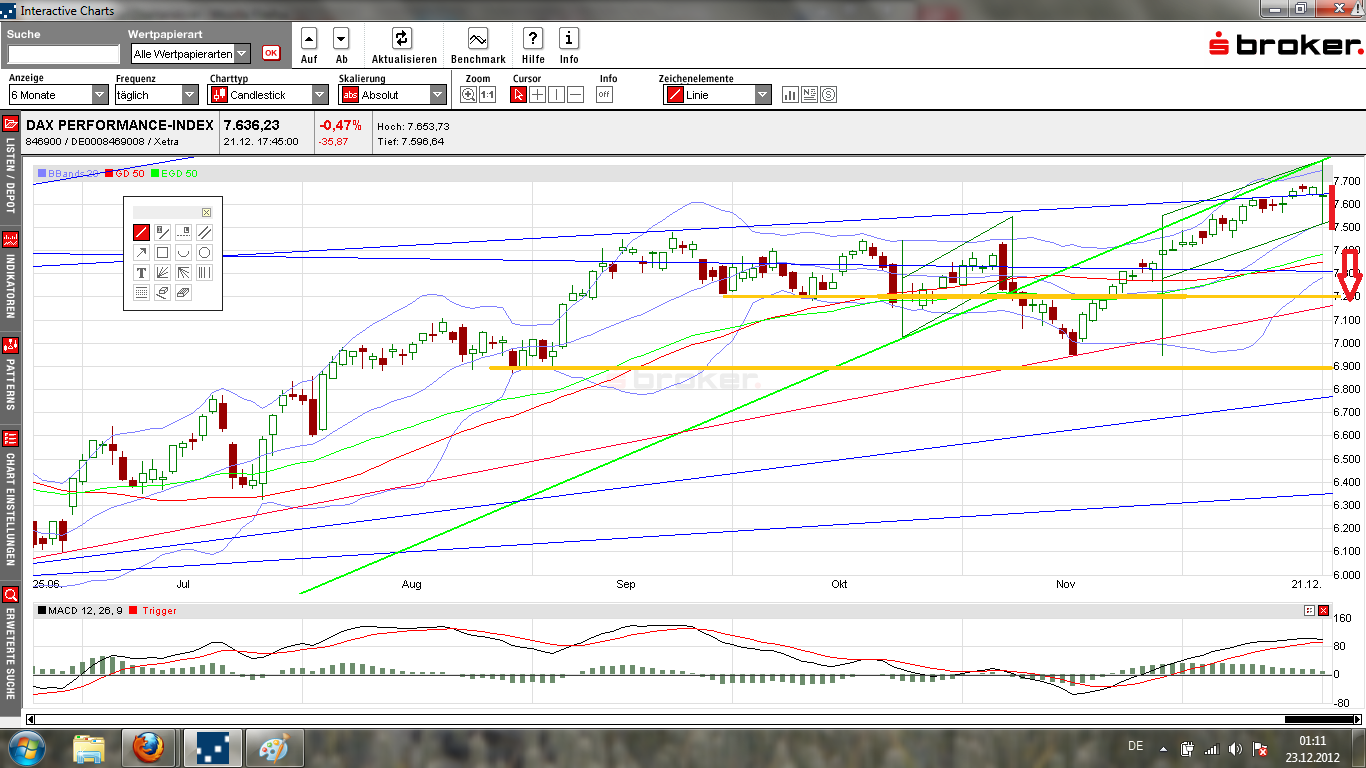Click the Zoom in magnifier icon

(x=468, y=95)
